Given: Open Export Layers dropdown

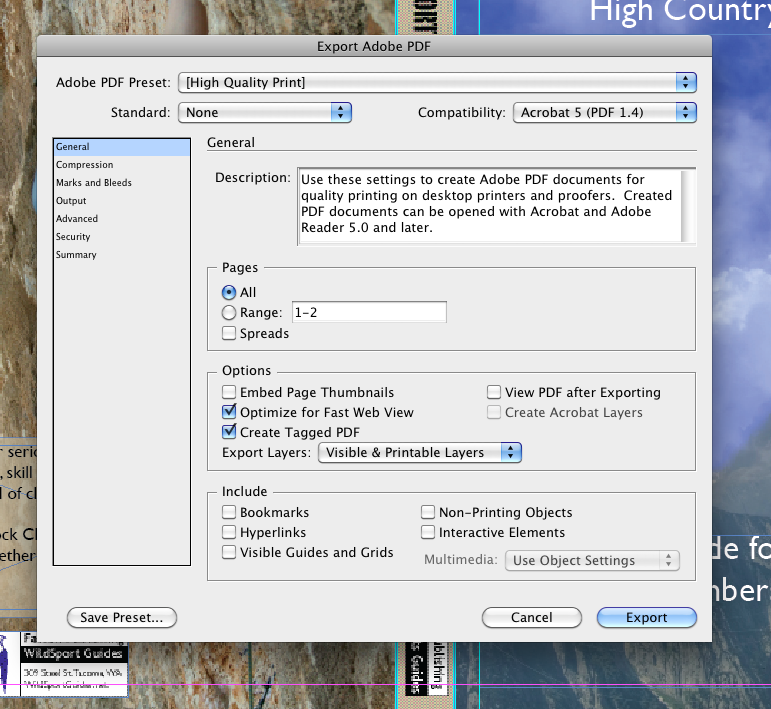Looking at the screenshot, I should tap(420, 452).
